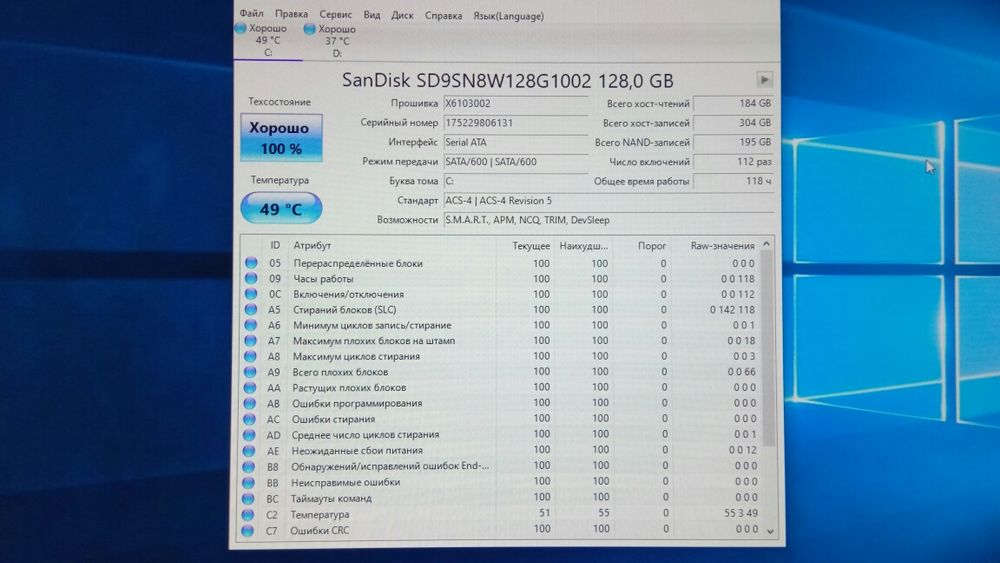Screen dimensions: 1000x563
Task: Click the next disk arrow button
Action: click(x=764, y=80)
